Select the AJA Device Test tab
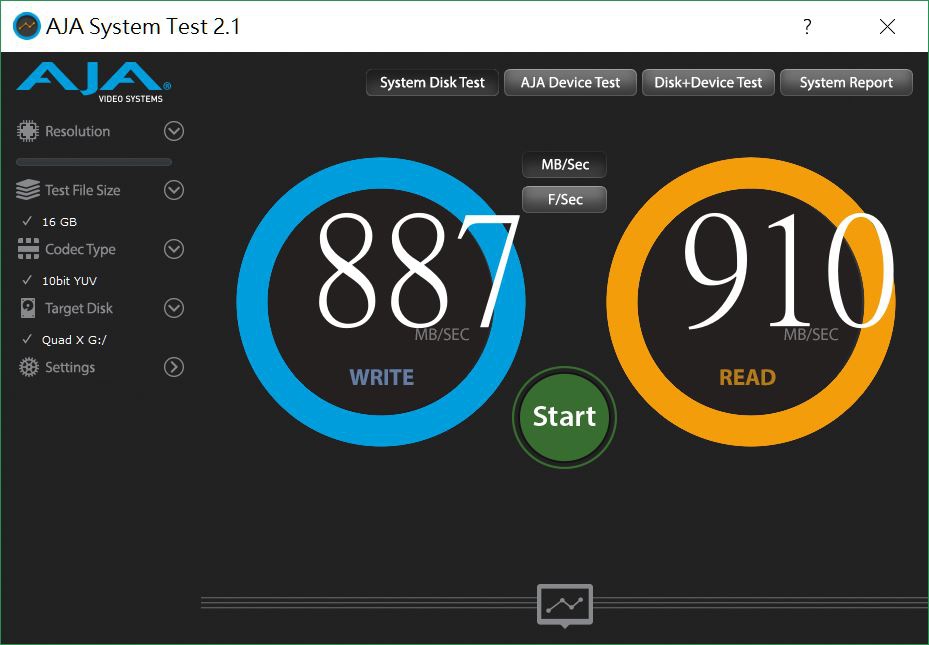Screen dimensions: 929x645 [570, 82]
